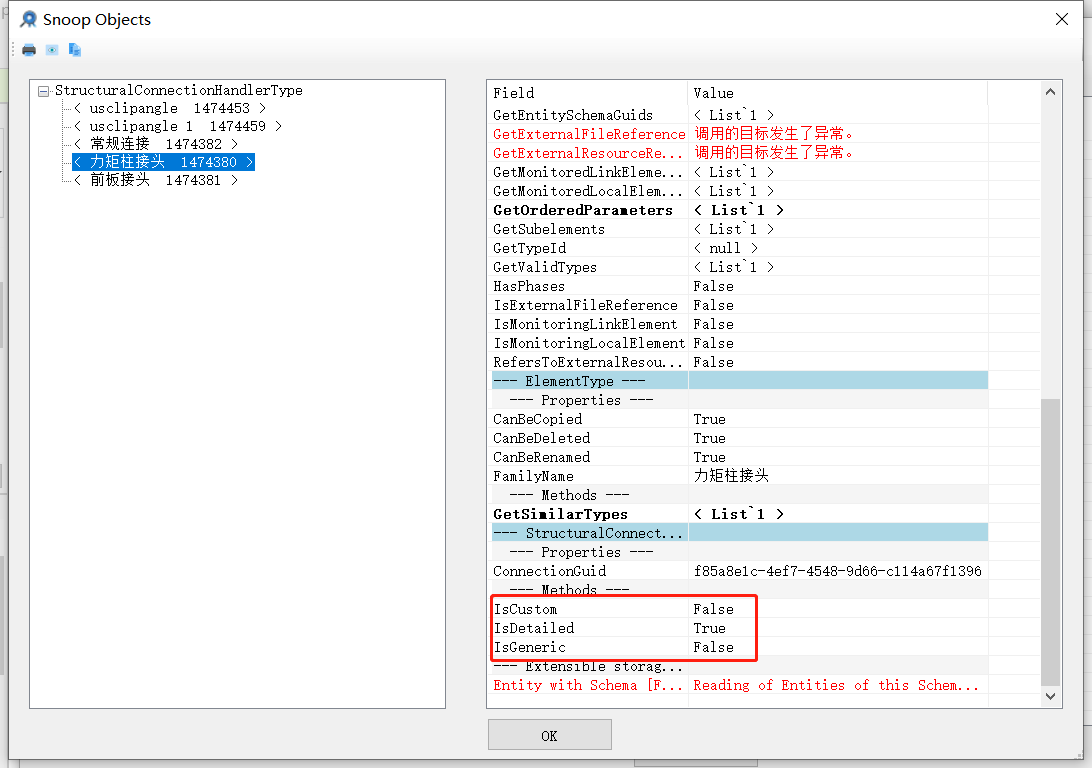Collapse the StructuralConnectionHandlerType tree node
Image resolution: width=1092 pixels, height=768 pixels.
(44, 90)
